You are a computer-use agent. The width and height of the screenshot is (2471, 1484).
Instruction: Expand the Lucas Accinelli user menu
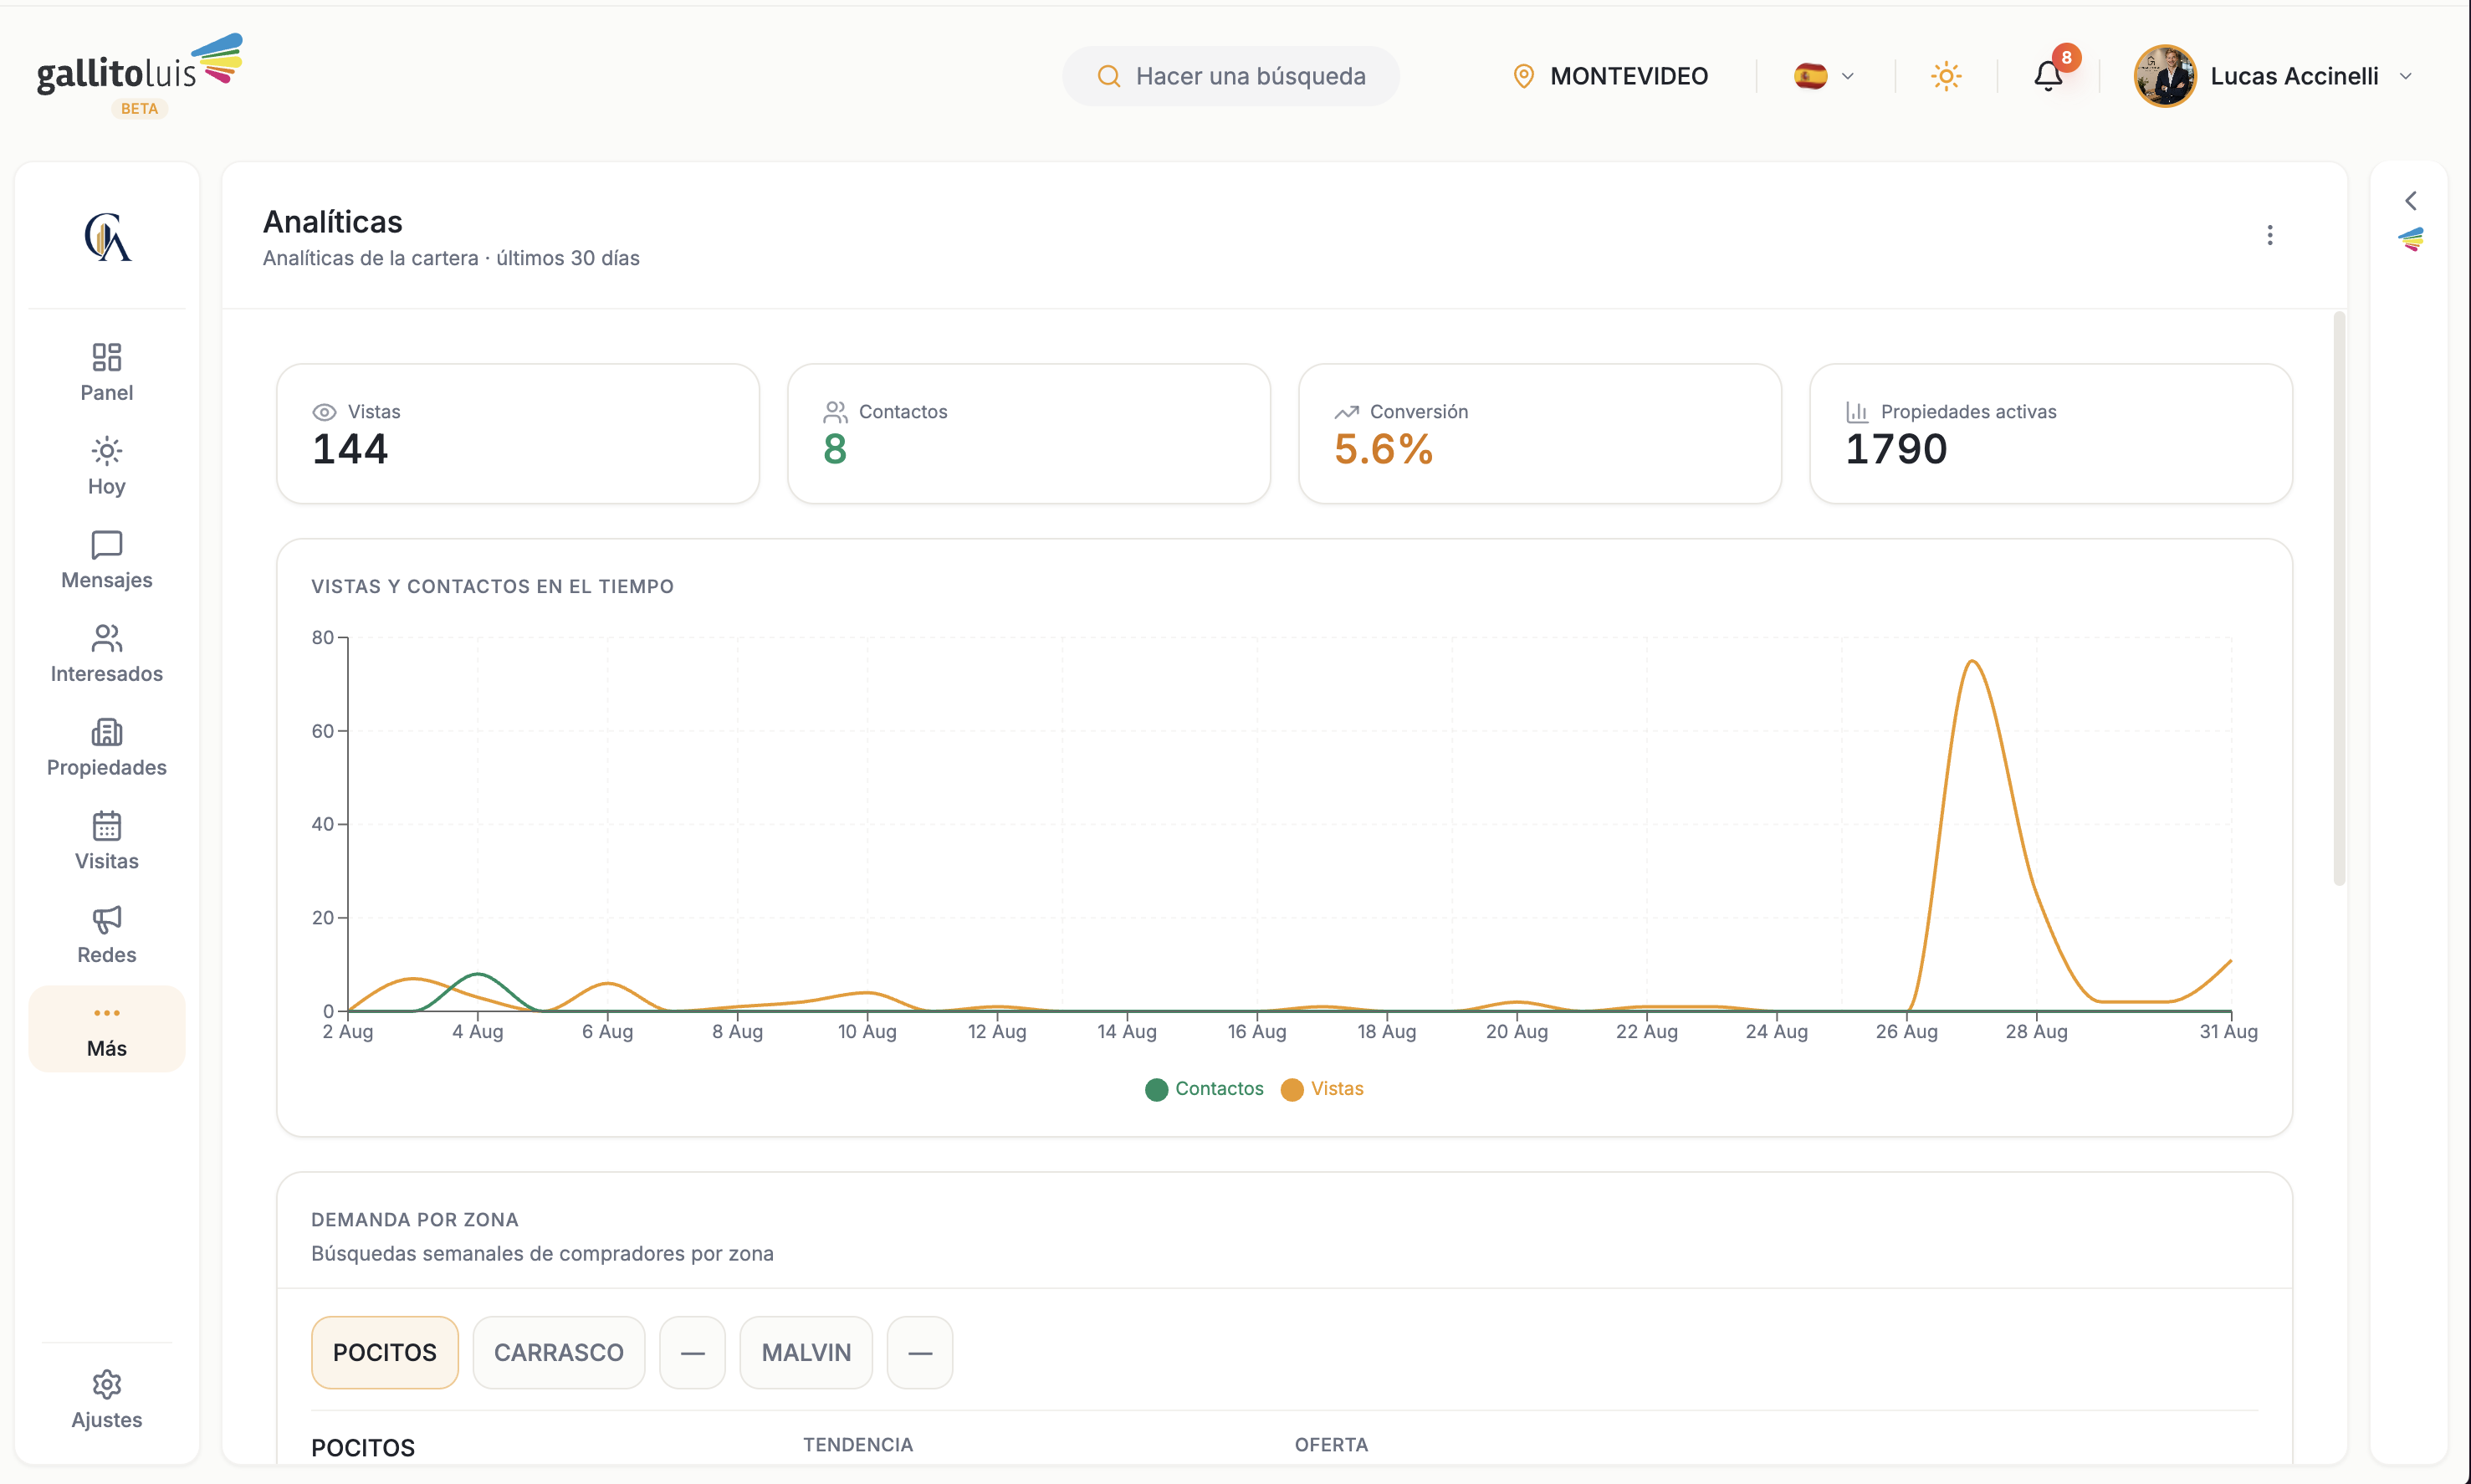pos(2405,76)
